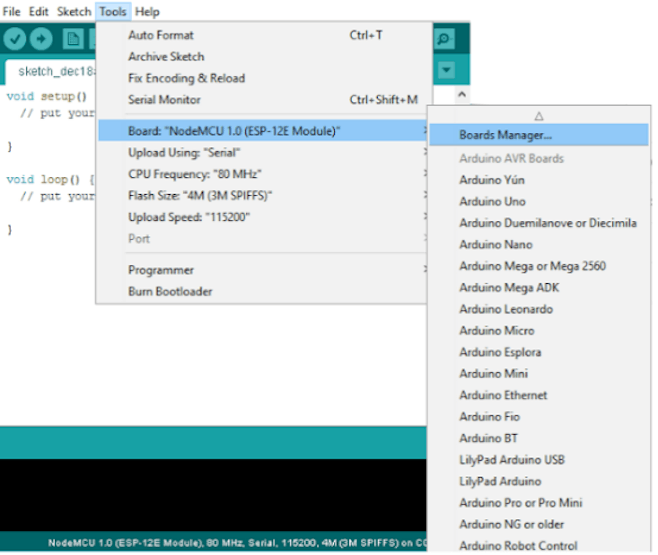The height and width of the screenshot is (555, 658).
Task: Expand Upload Speed "115200" submenu
Action: click(264, 217)
